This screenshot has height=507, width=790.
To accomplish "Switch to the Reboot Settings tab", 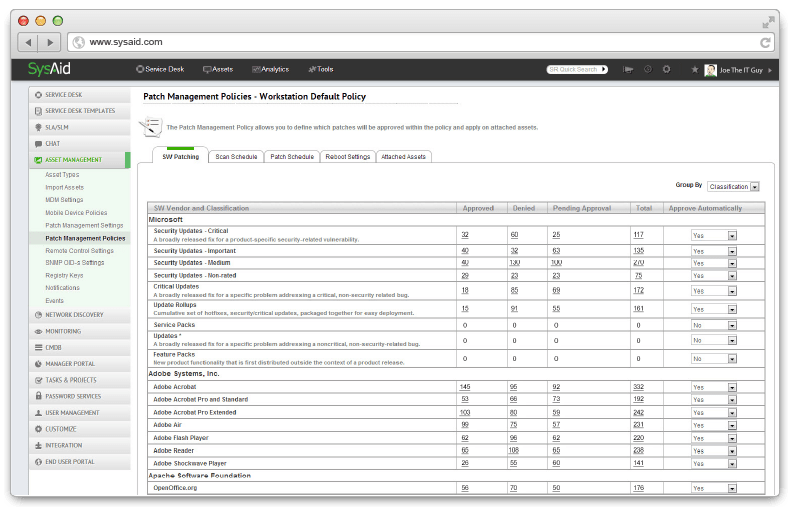I will pos(348,157).
